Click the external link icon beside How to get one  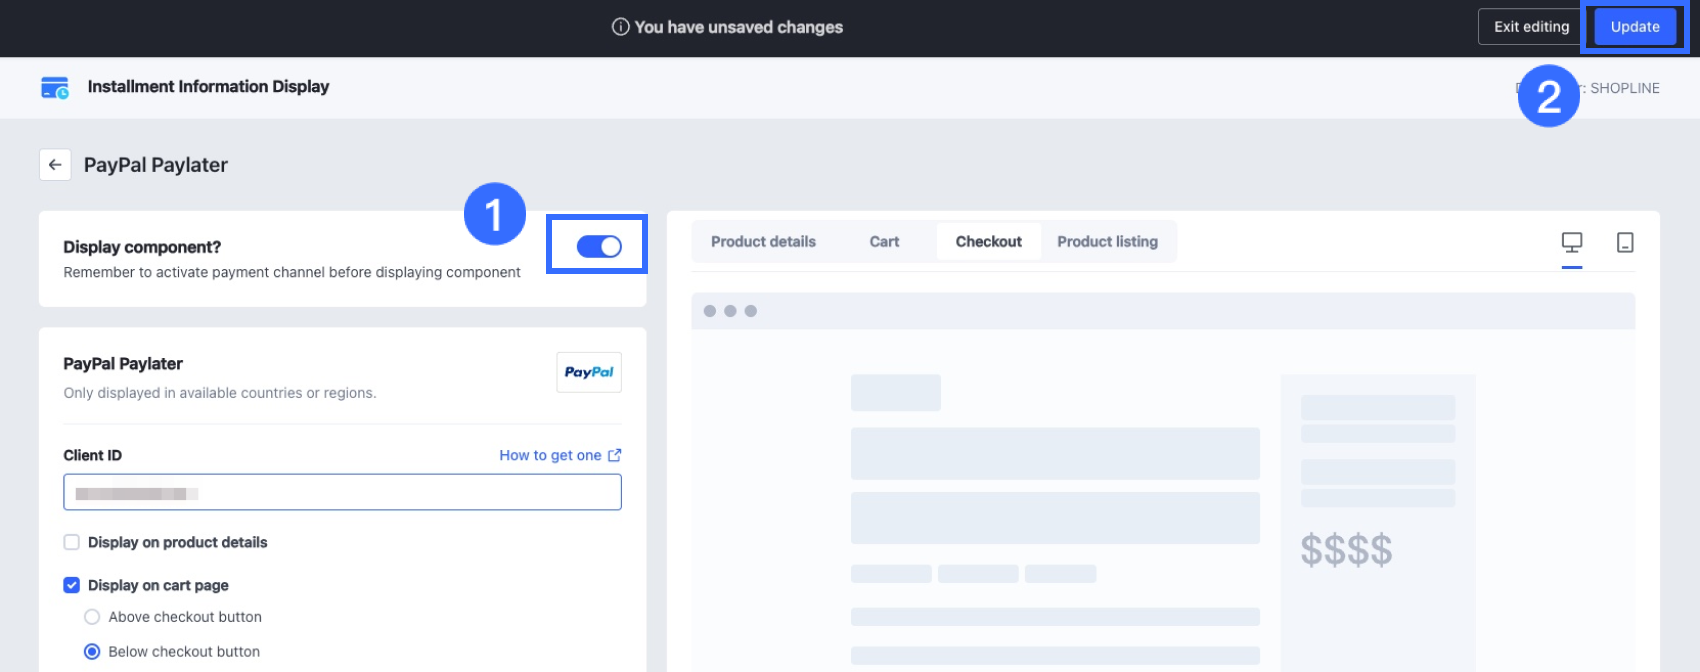click(x=615, y=455)
